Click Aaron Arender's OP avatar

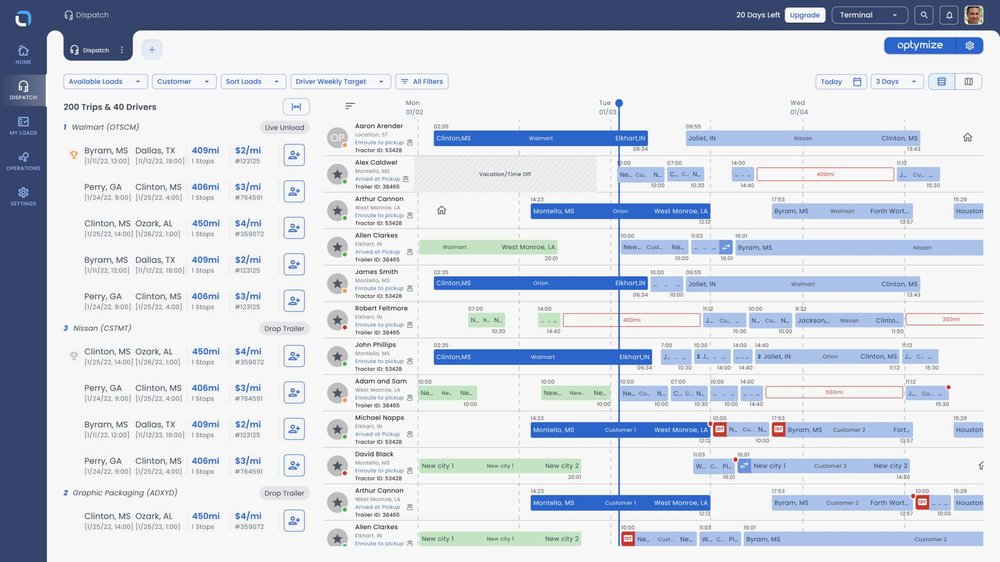point(337,138)
